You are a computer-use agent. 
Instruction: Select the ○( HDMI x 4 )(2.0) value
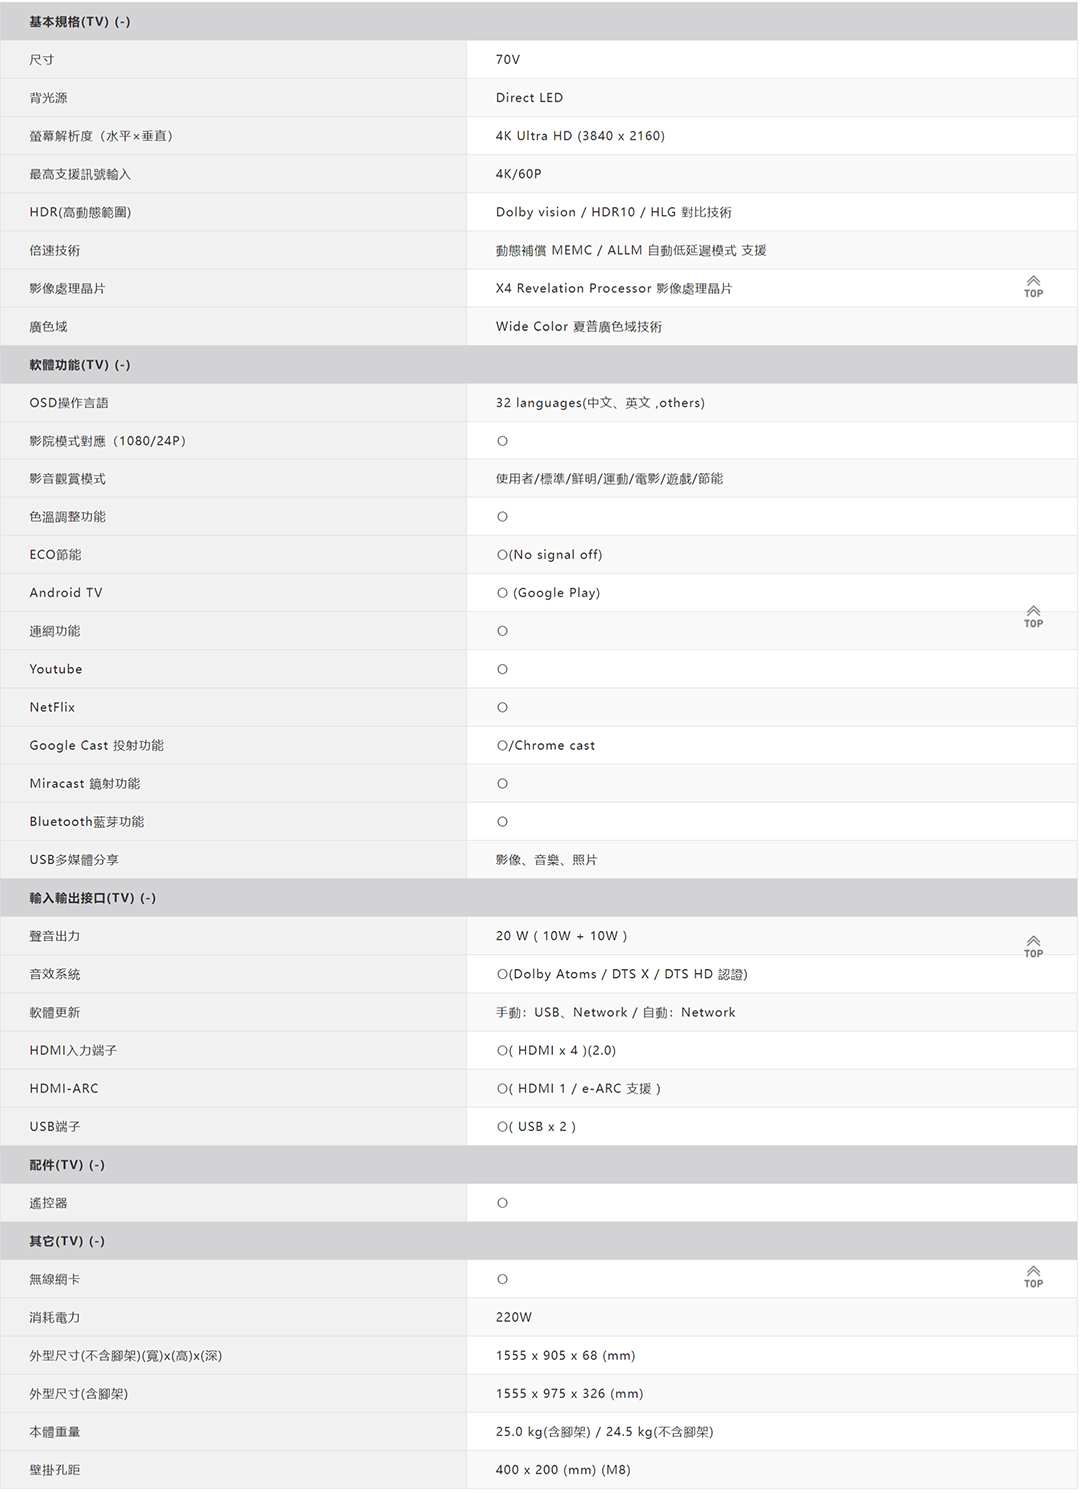pos(556,1050)
